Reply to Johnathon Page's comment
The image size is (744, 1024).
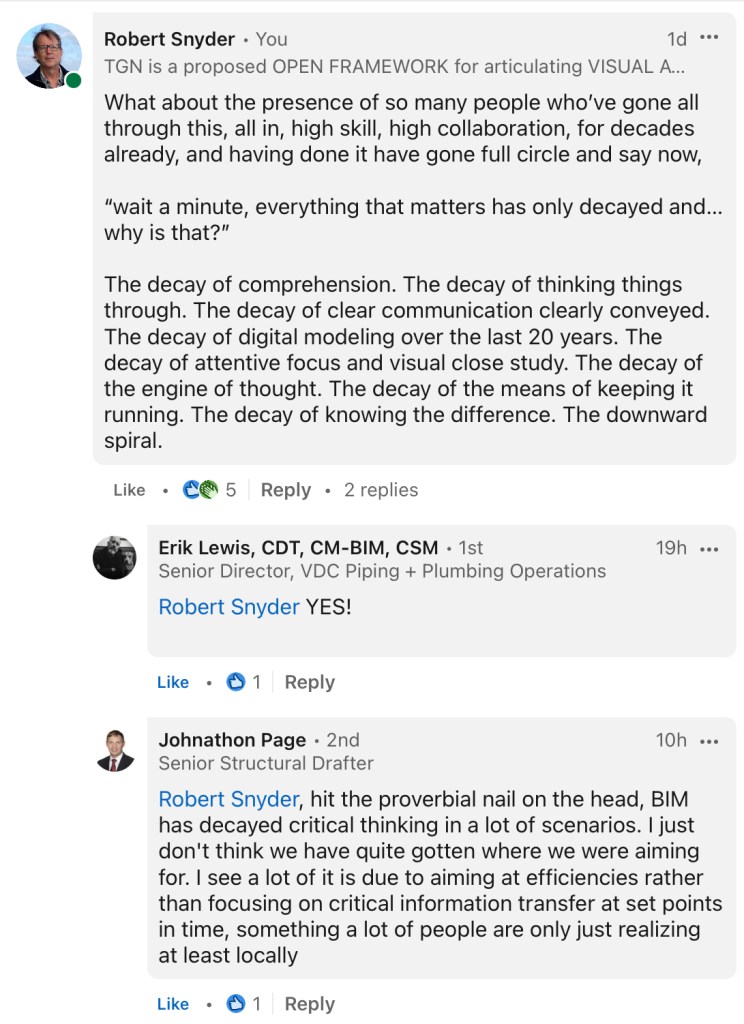point(310,1004)
